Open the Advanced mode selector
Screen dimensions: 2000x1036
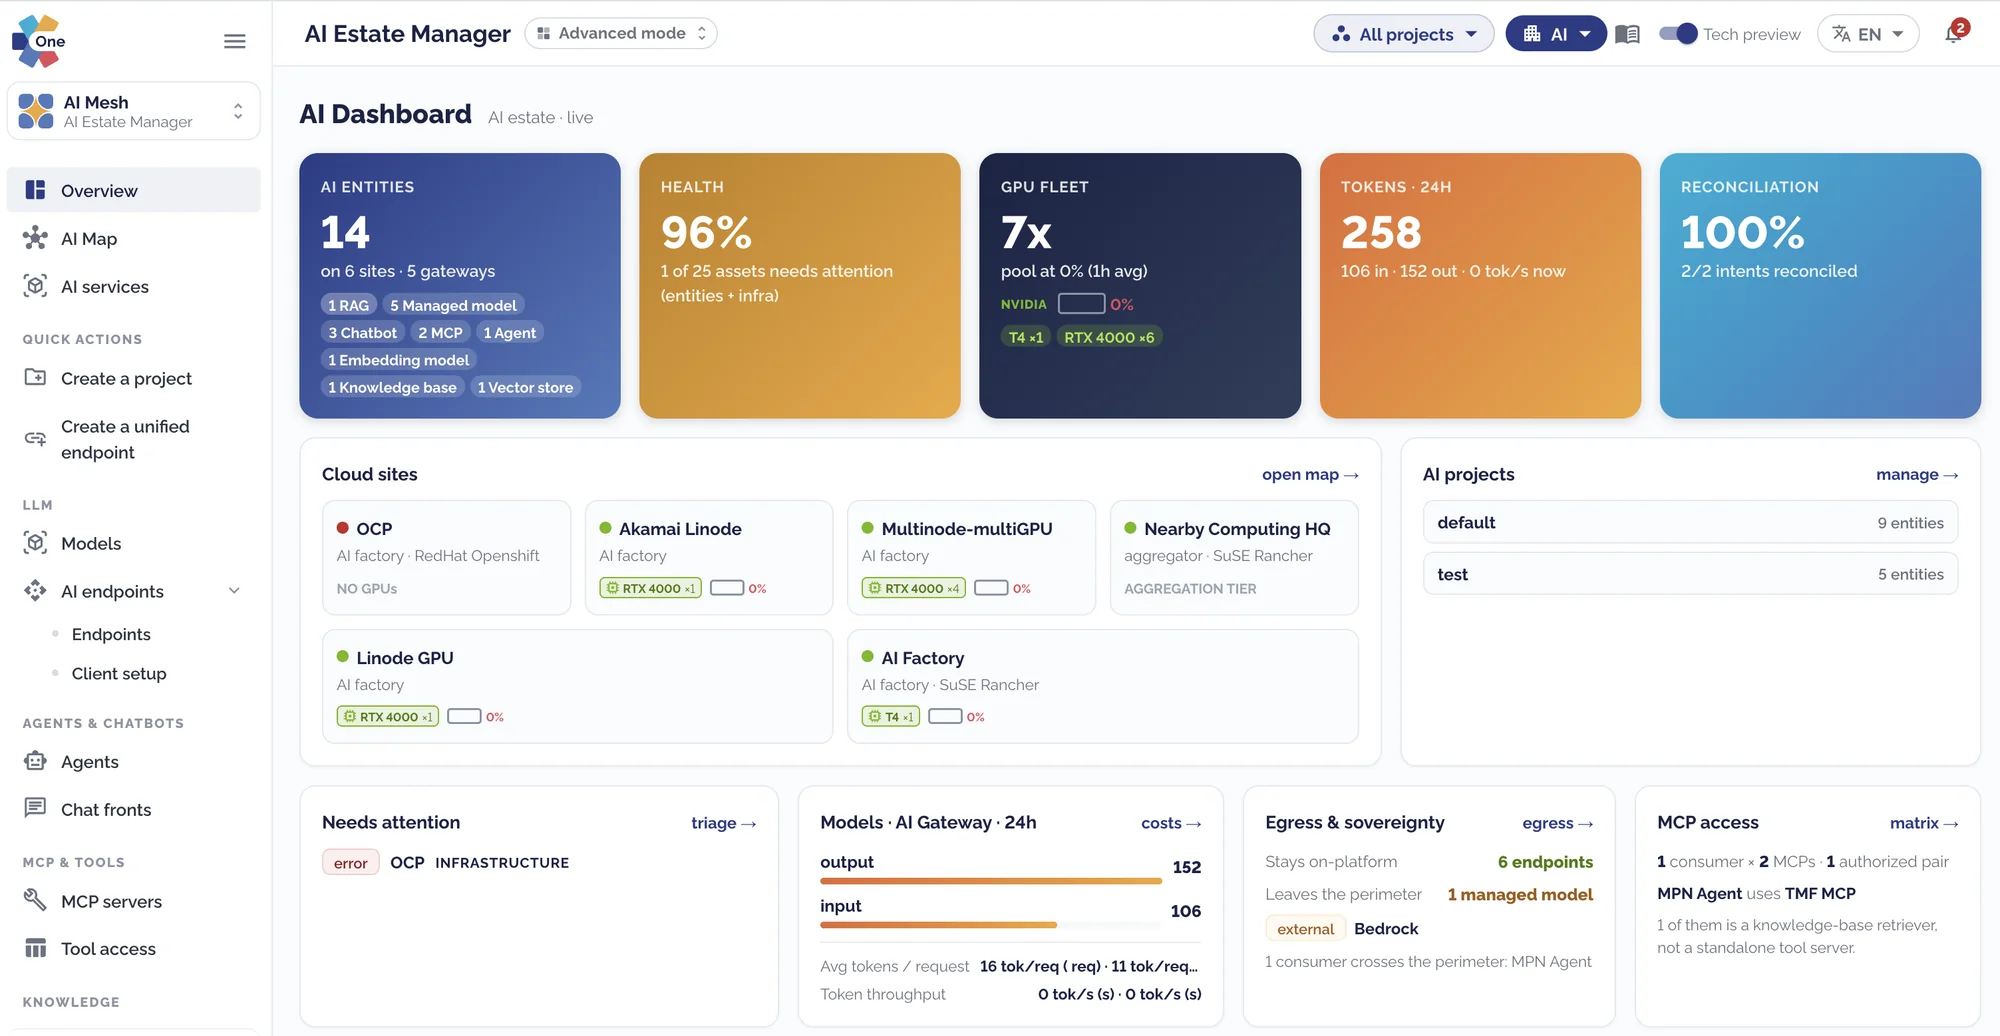621,33
